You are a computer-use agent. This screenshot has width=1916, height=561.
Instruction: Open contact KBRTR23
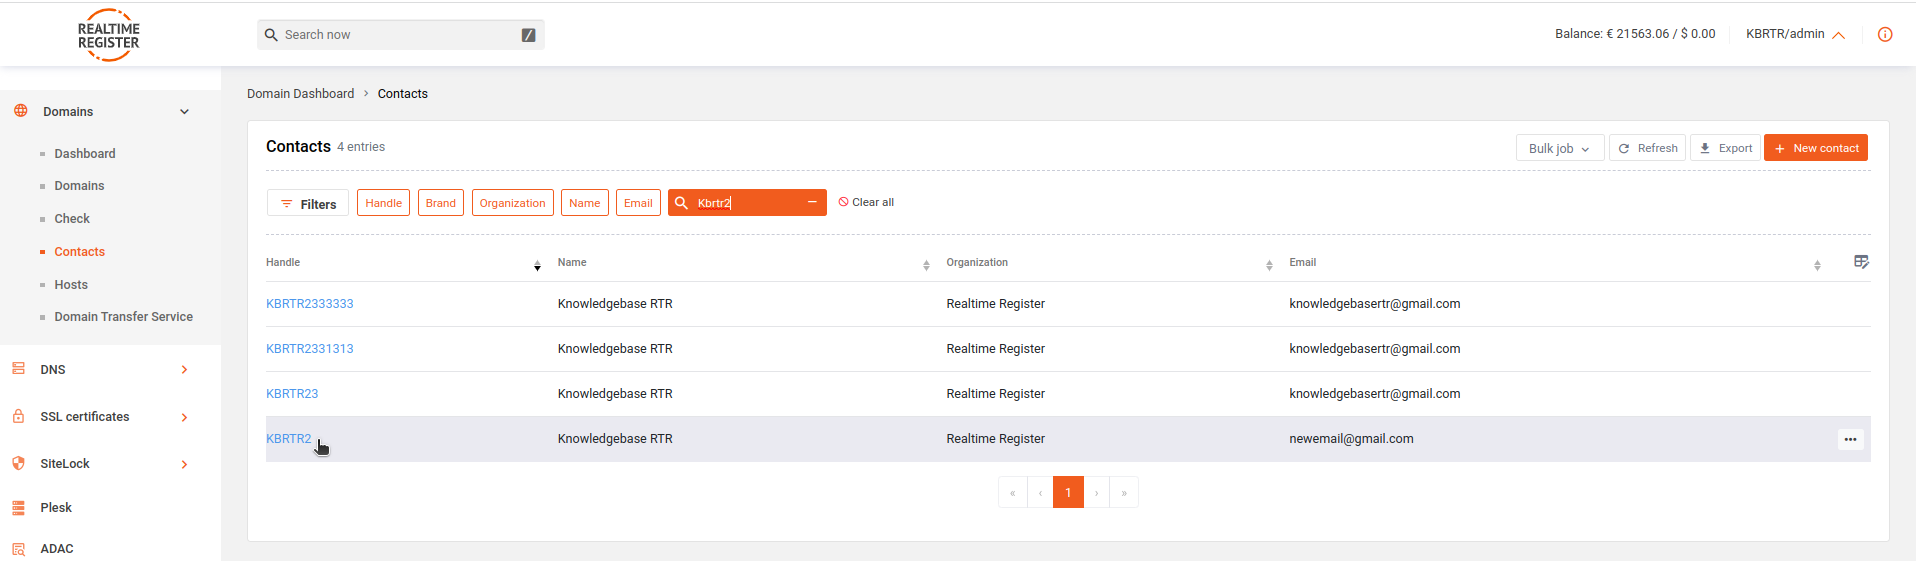[x=292, y=394]
